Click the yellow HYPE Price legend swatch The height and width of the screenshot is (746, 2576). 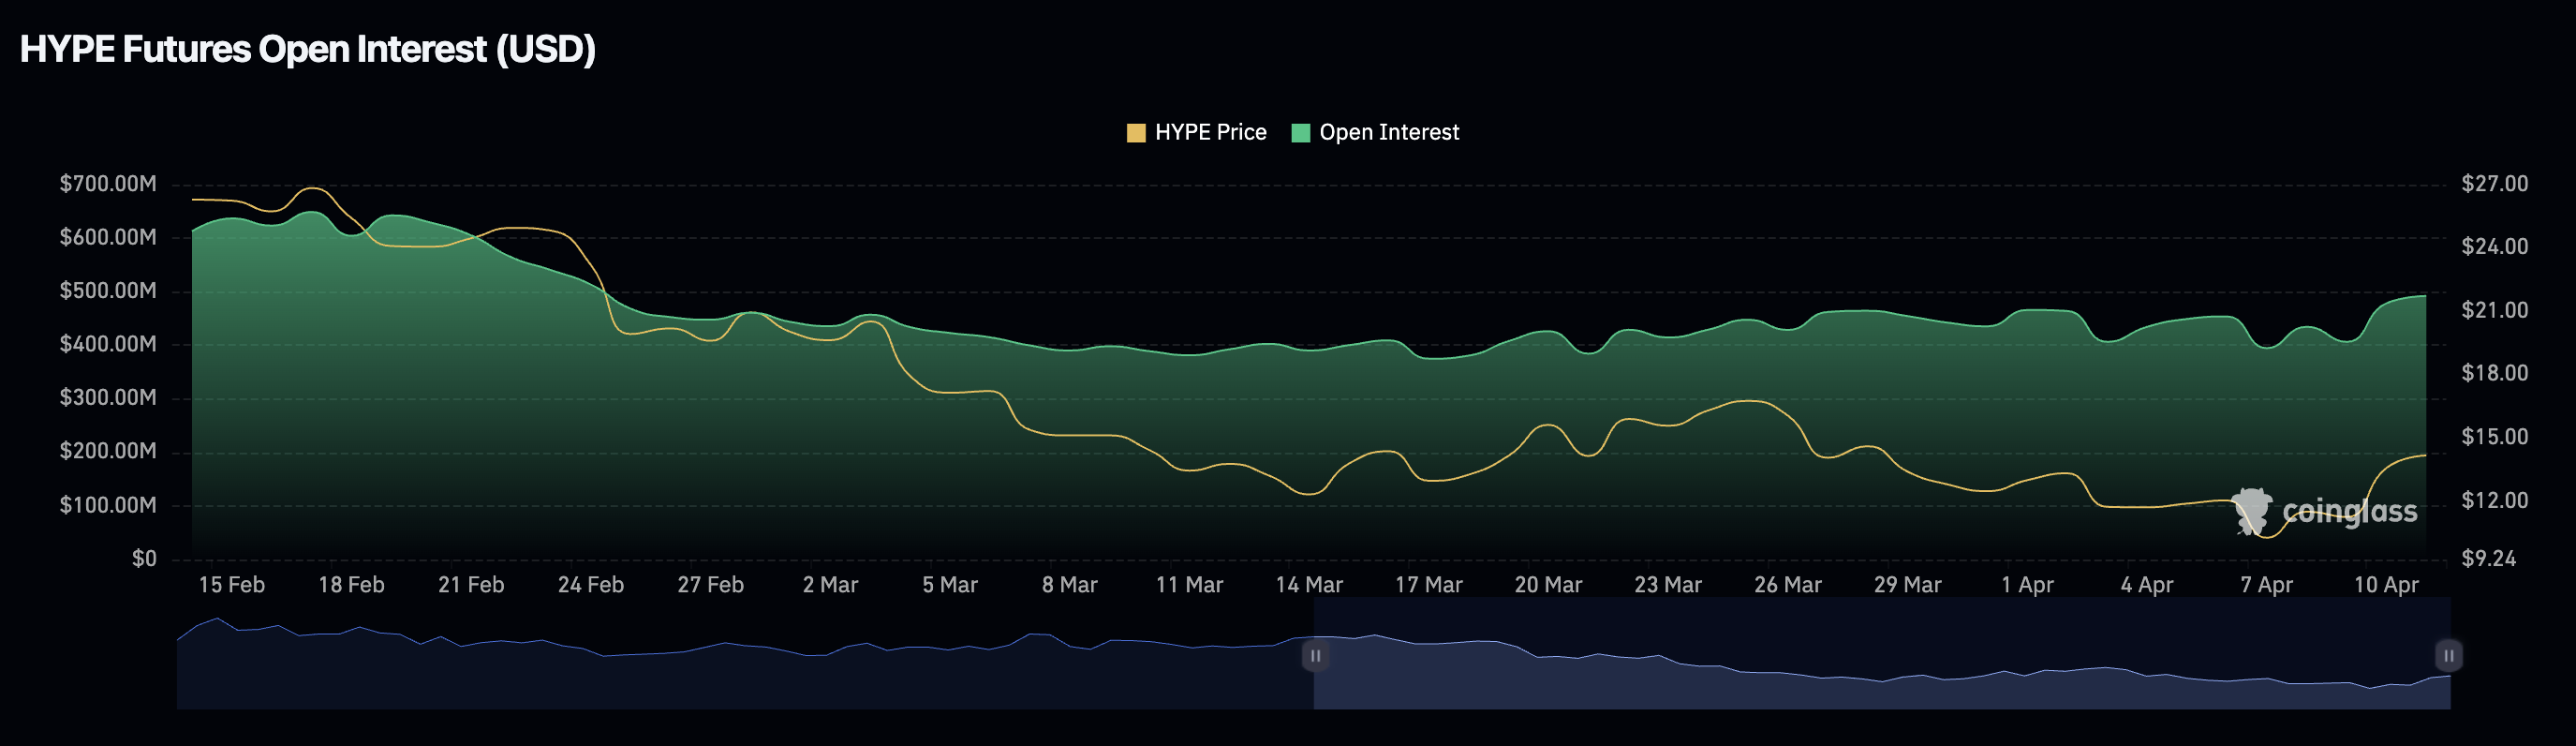pyautogui.click(x=1135, y=133)
